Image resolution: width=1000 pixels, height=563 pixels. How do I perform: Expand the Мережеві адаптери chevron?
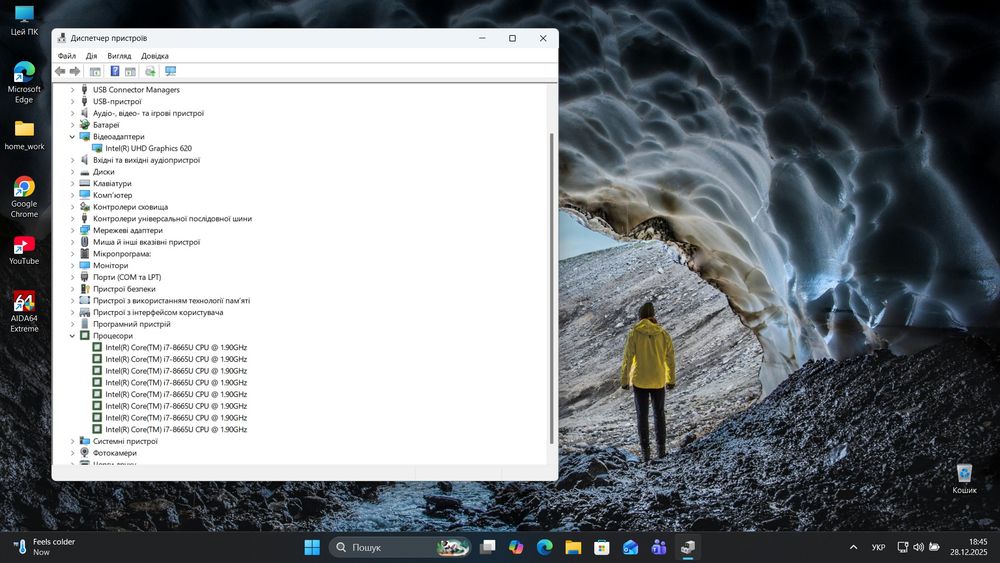click(x=72, y=230)
